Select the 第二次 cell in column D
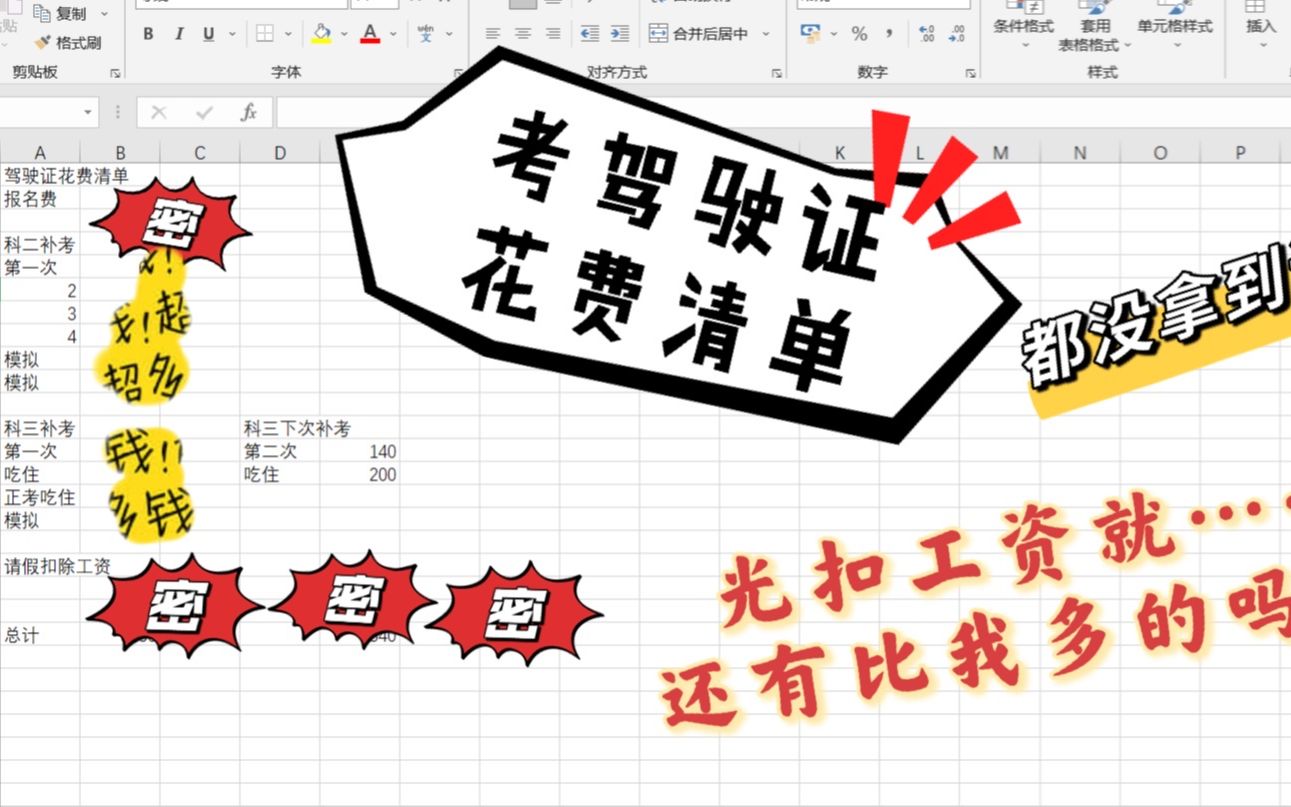1291x807 pixels. (280, 451)
